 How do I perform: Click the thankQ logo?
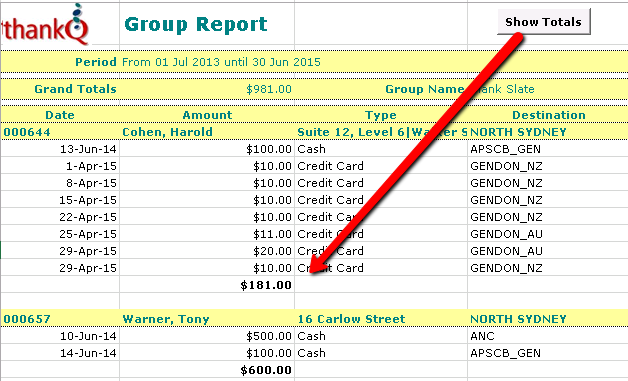(x=44, y=24)
